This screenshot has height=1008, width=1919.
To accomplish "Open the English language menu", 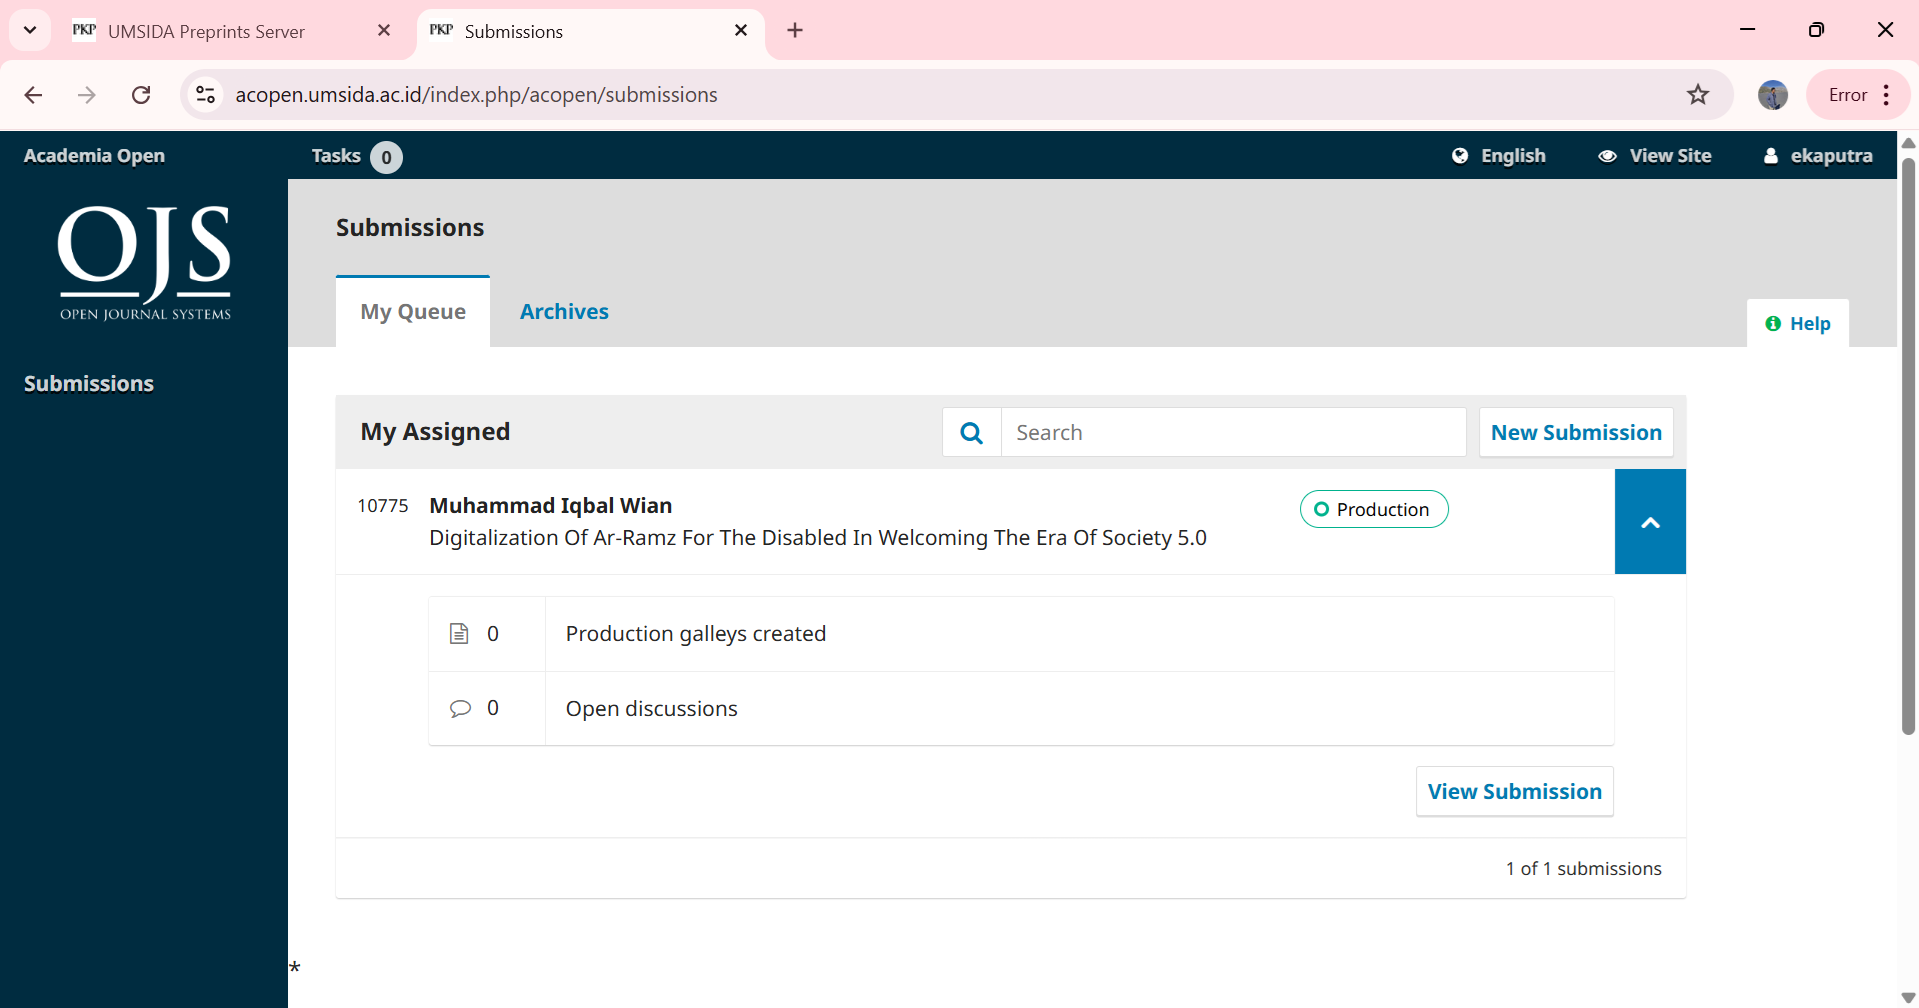I will pyautogui.click(x=1499, y=156).
